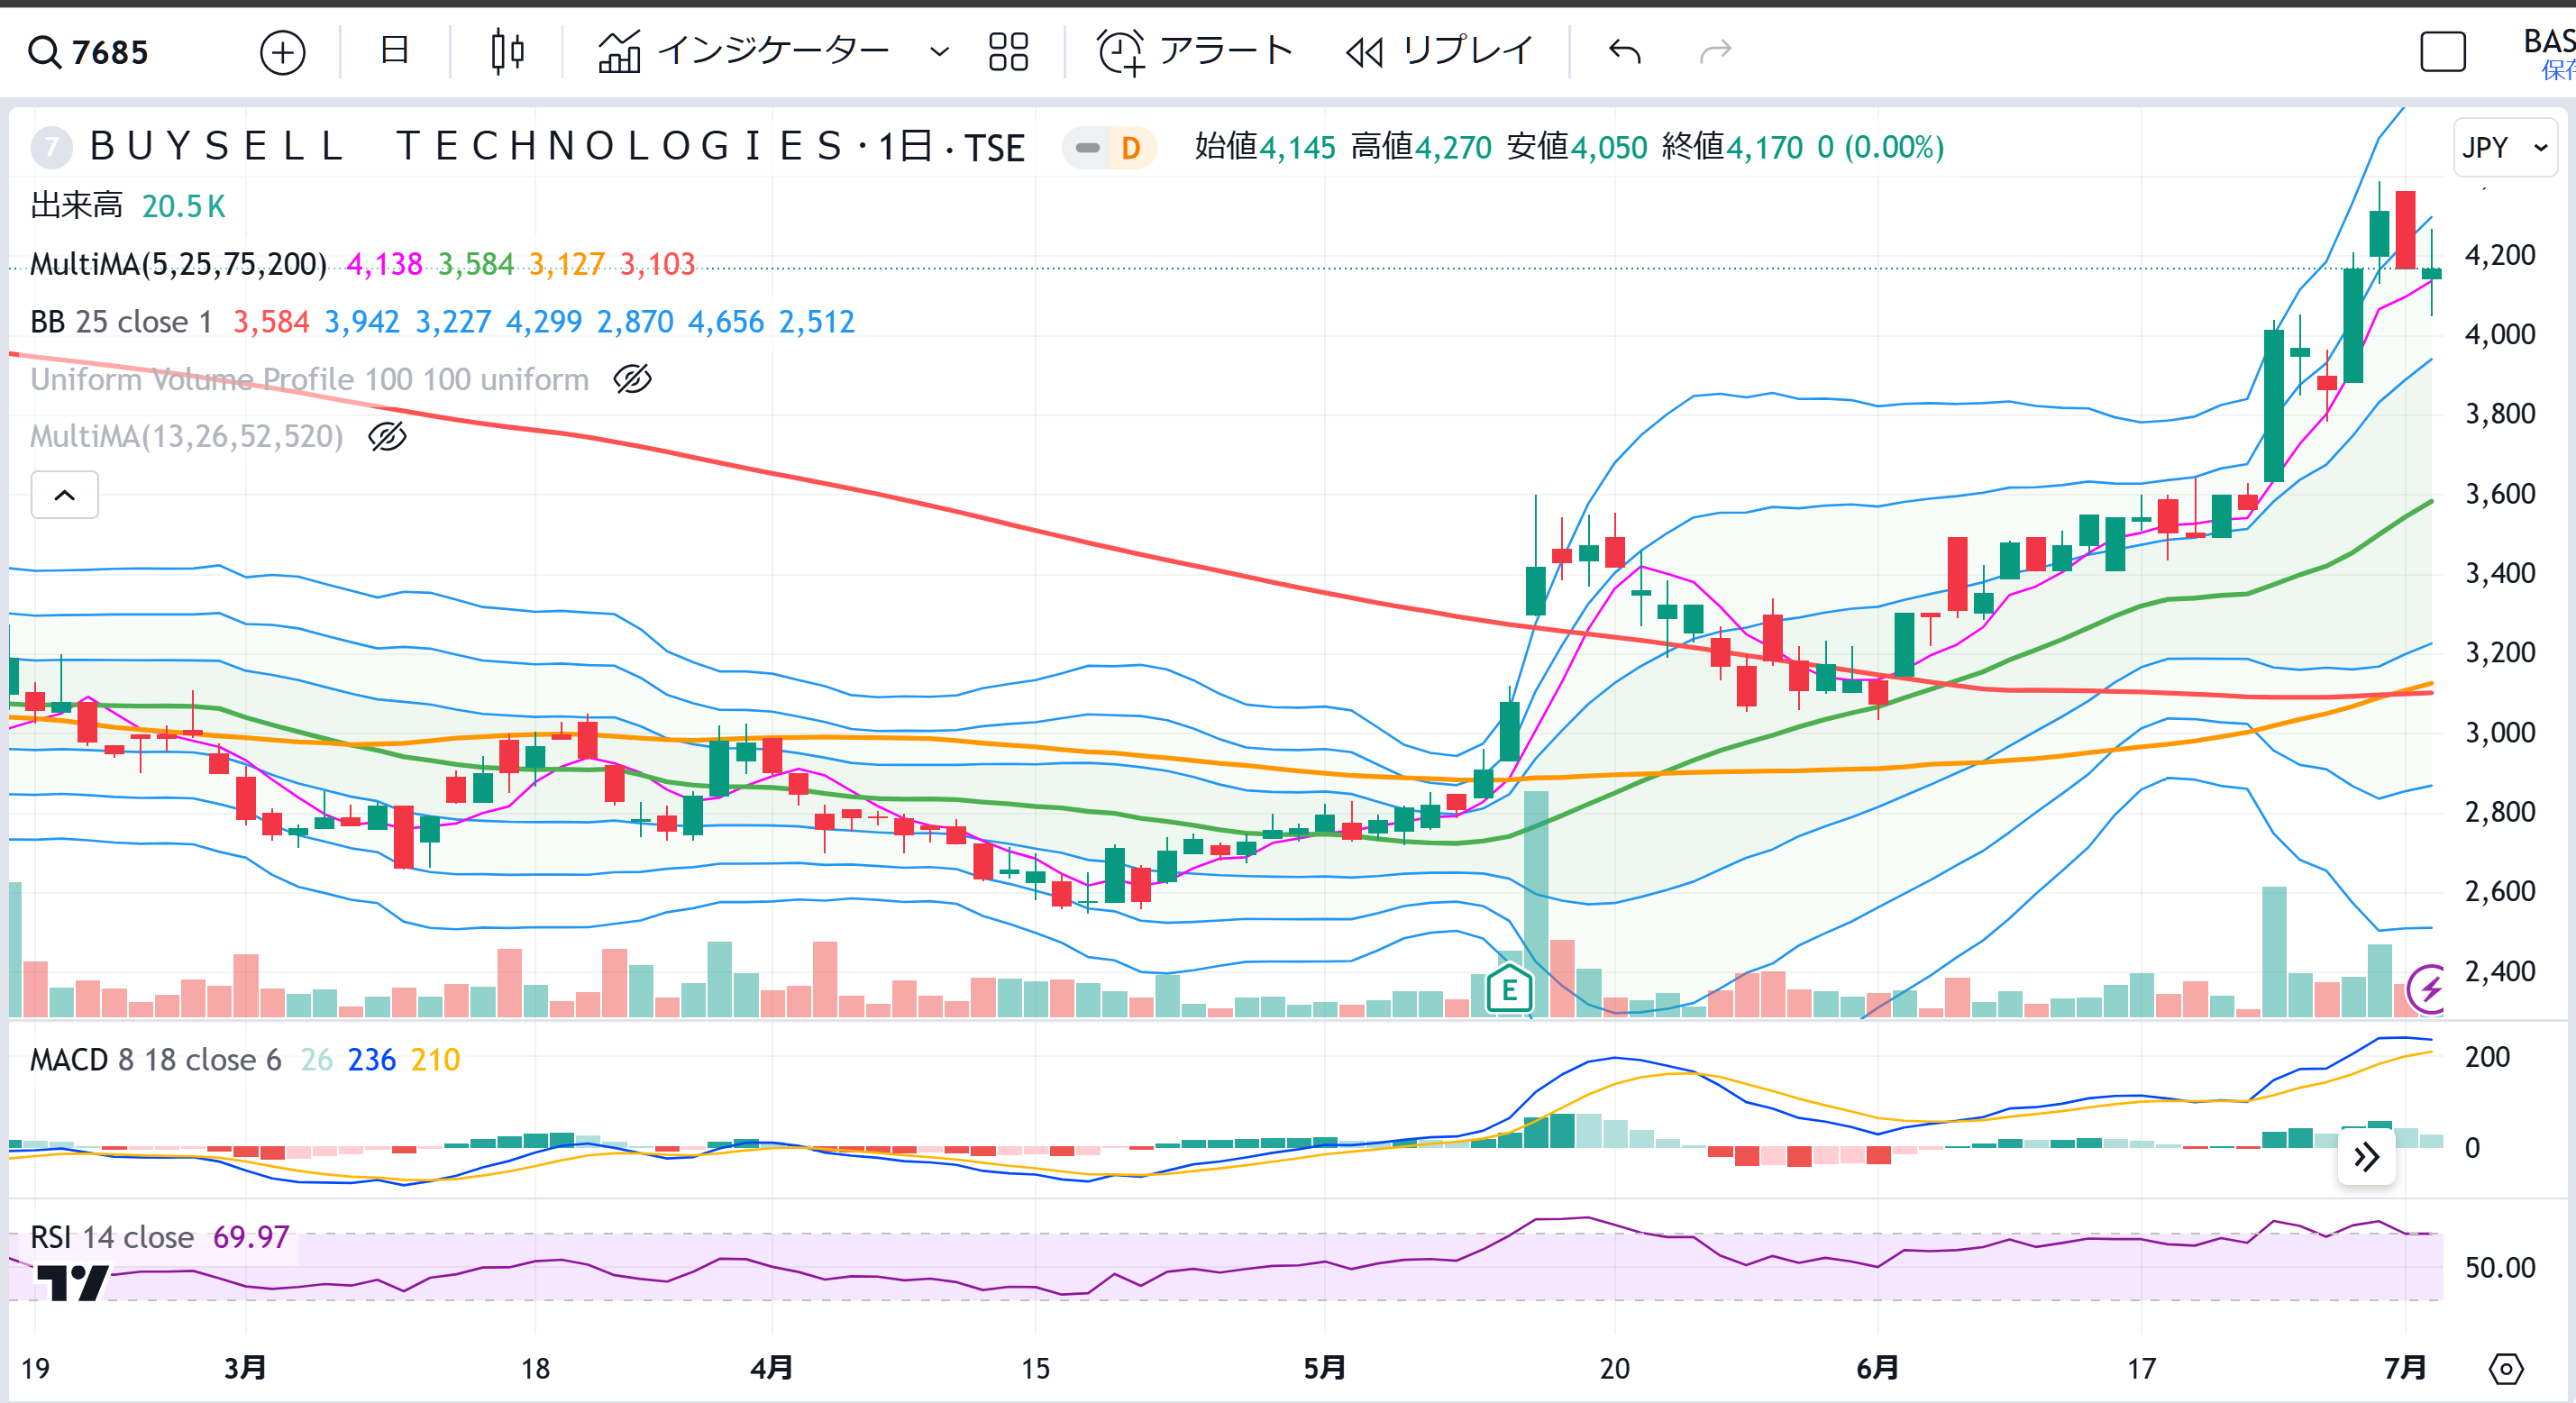Open the candlestick chart type menu
2576x1403 pixels.
click(508, 51)
